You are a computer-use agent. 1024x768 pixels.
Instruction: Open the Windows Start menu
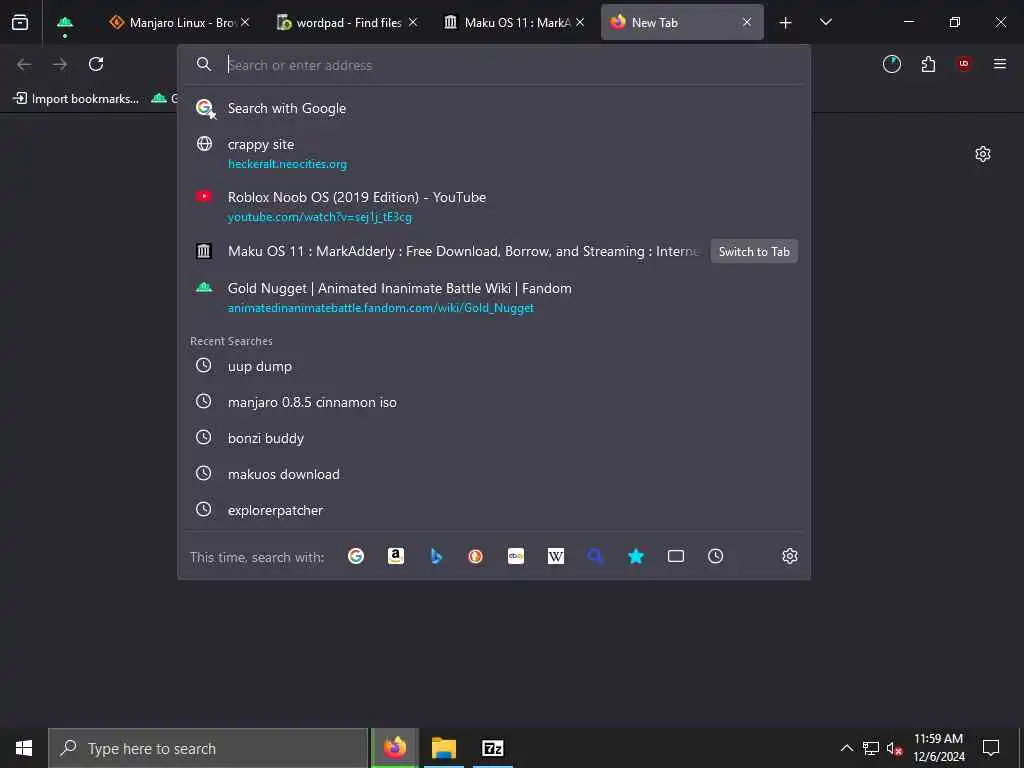point(24,748)
